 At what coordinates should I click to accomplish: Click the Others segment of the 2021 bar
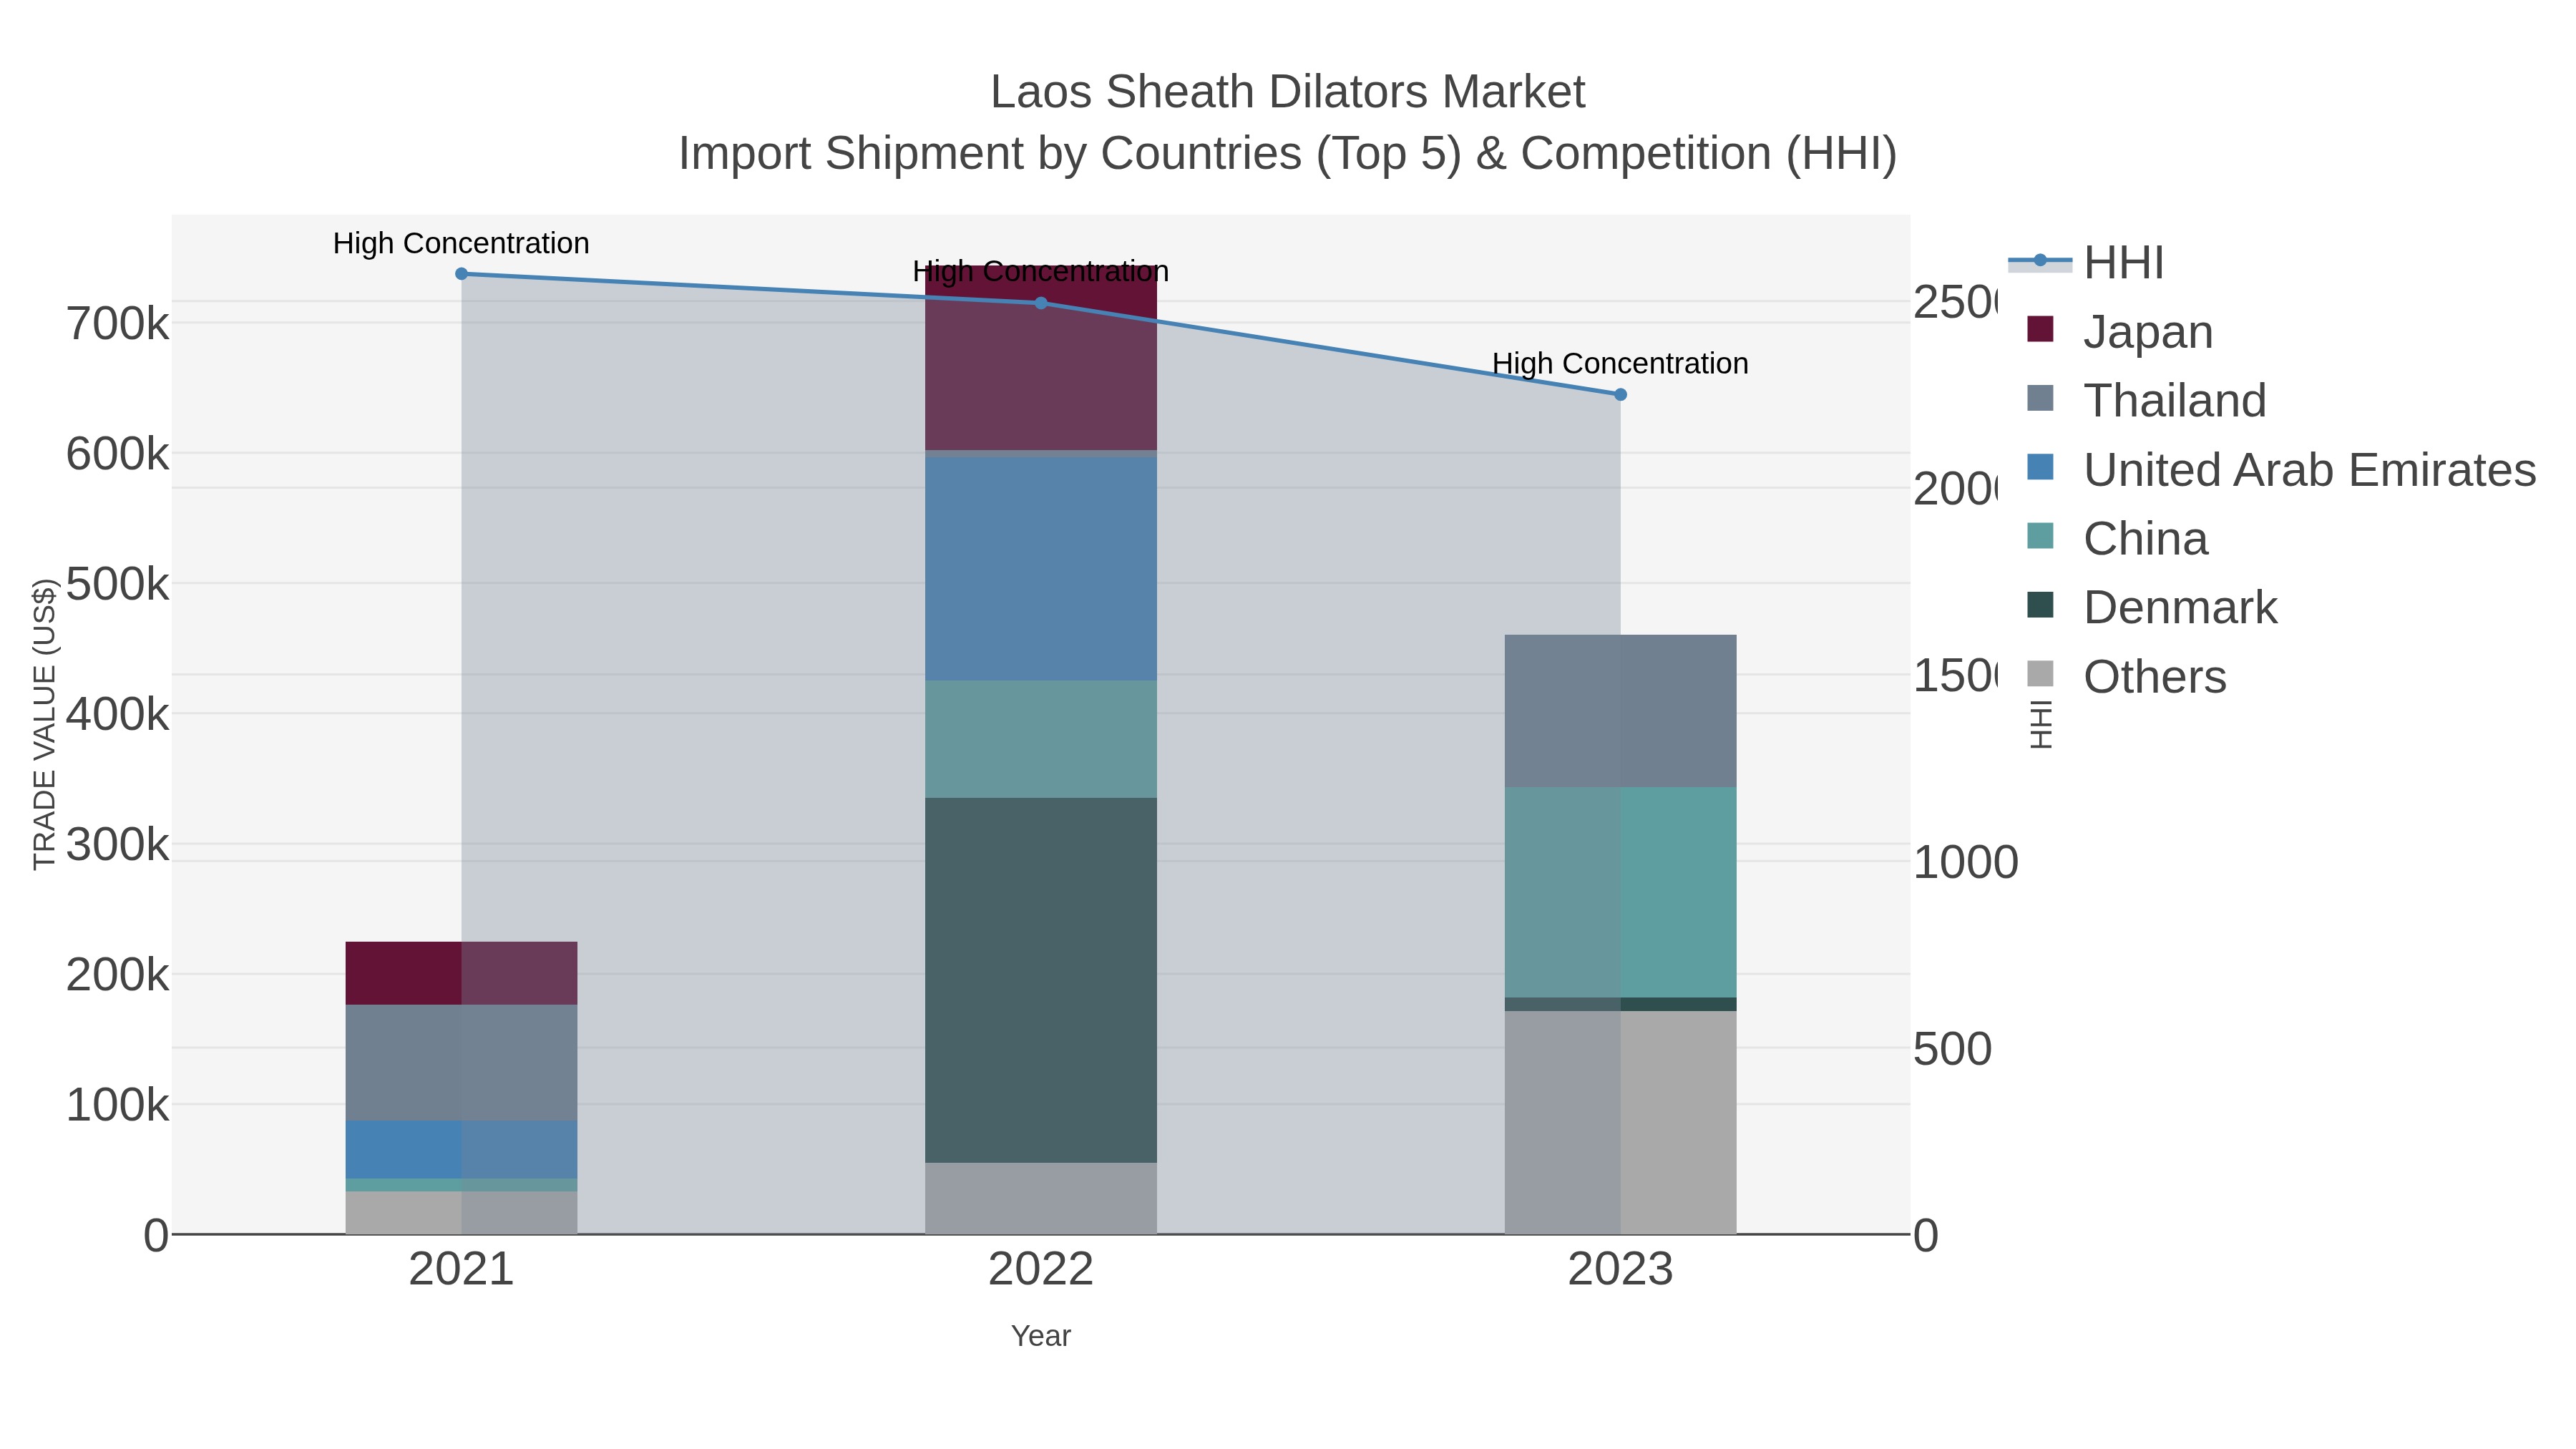click(461, 1213)
